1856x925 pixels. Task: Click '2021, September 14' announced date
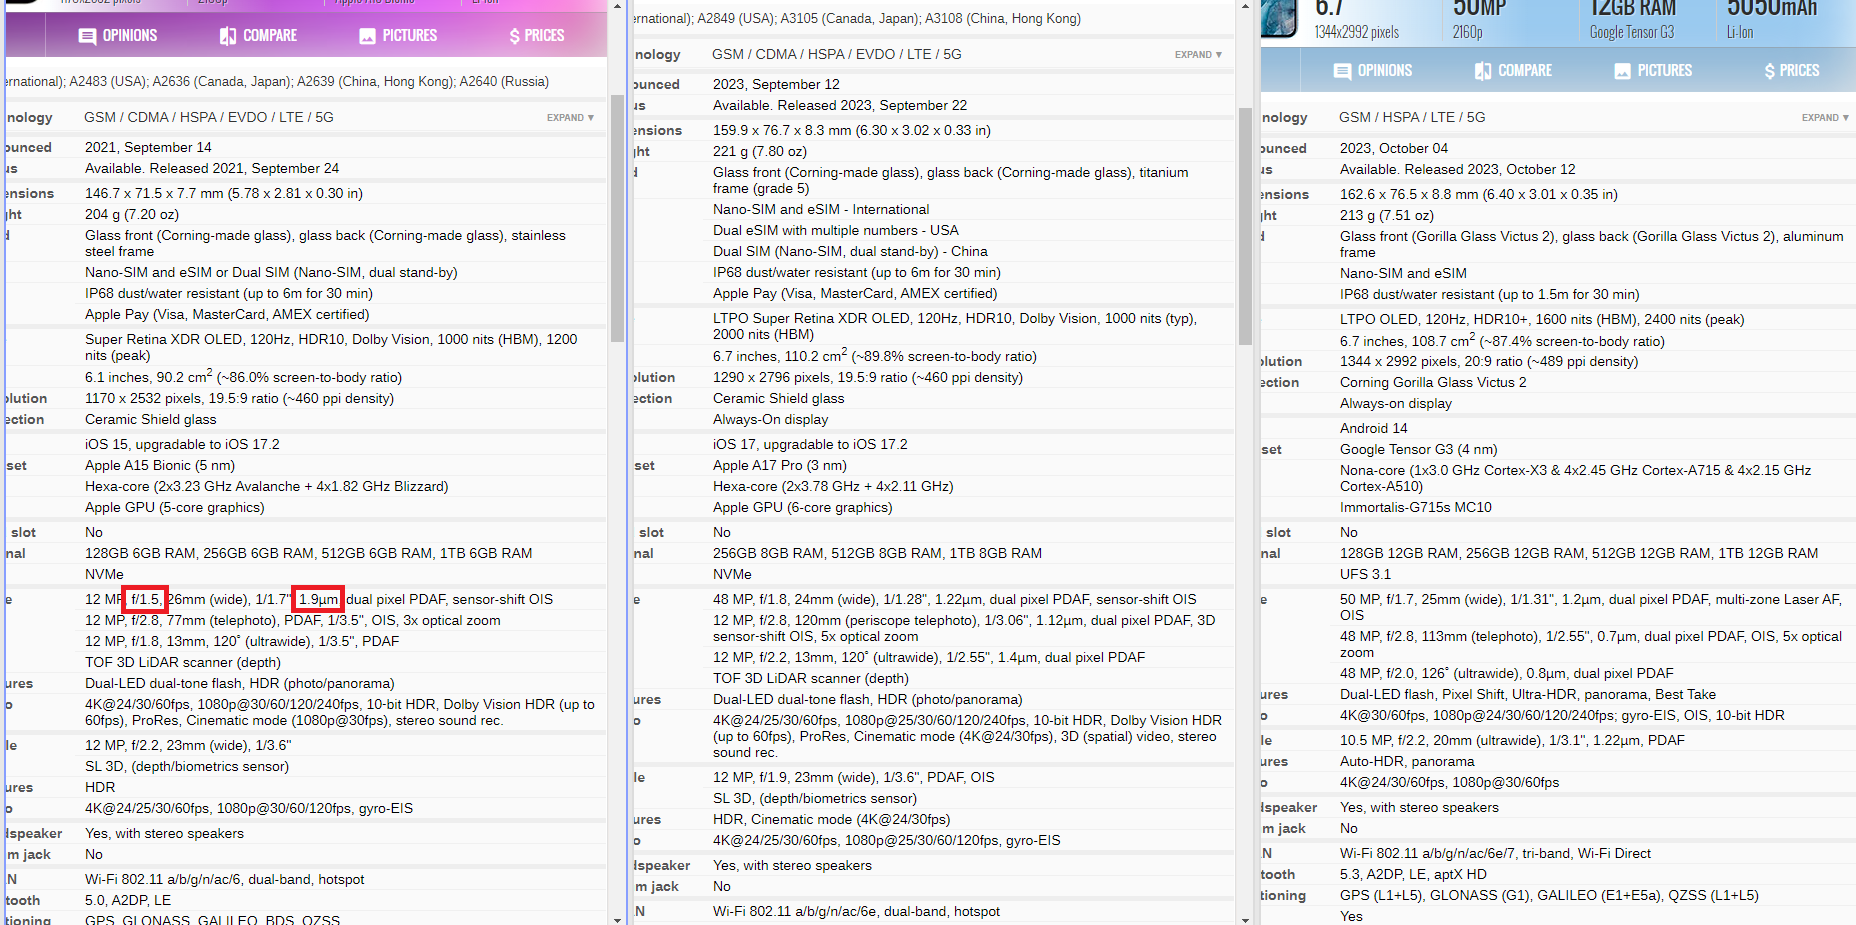(148, 147)
